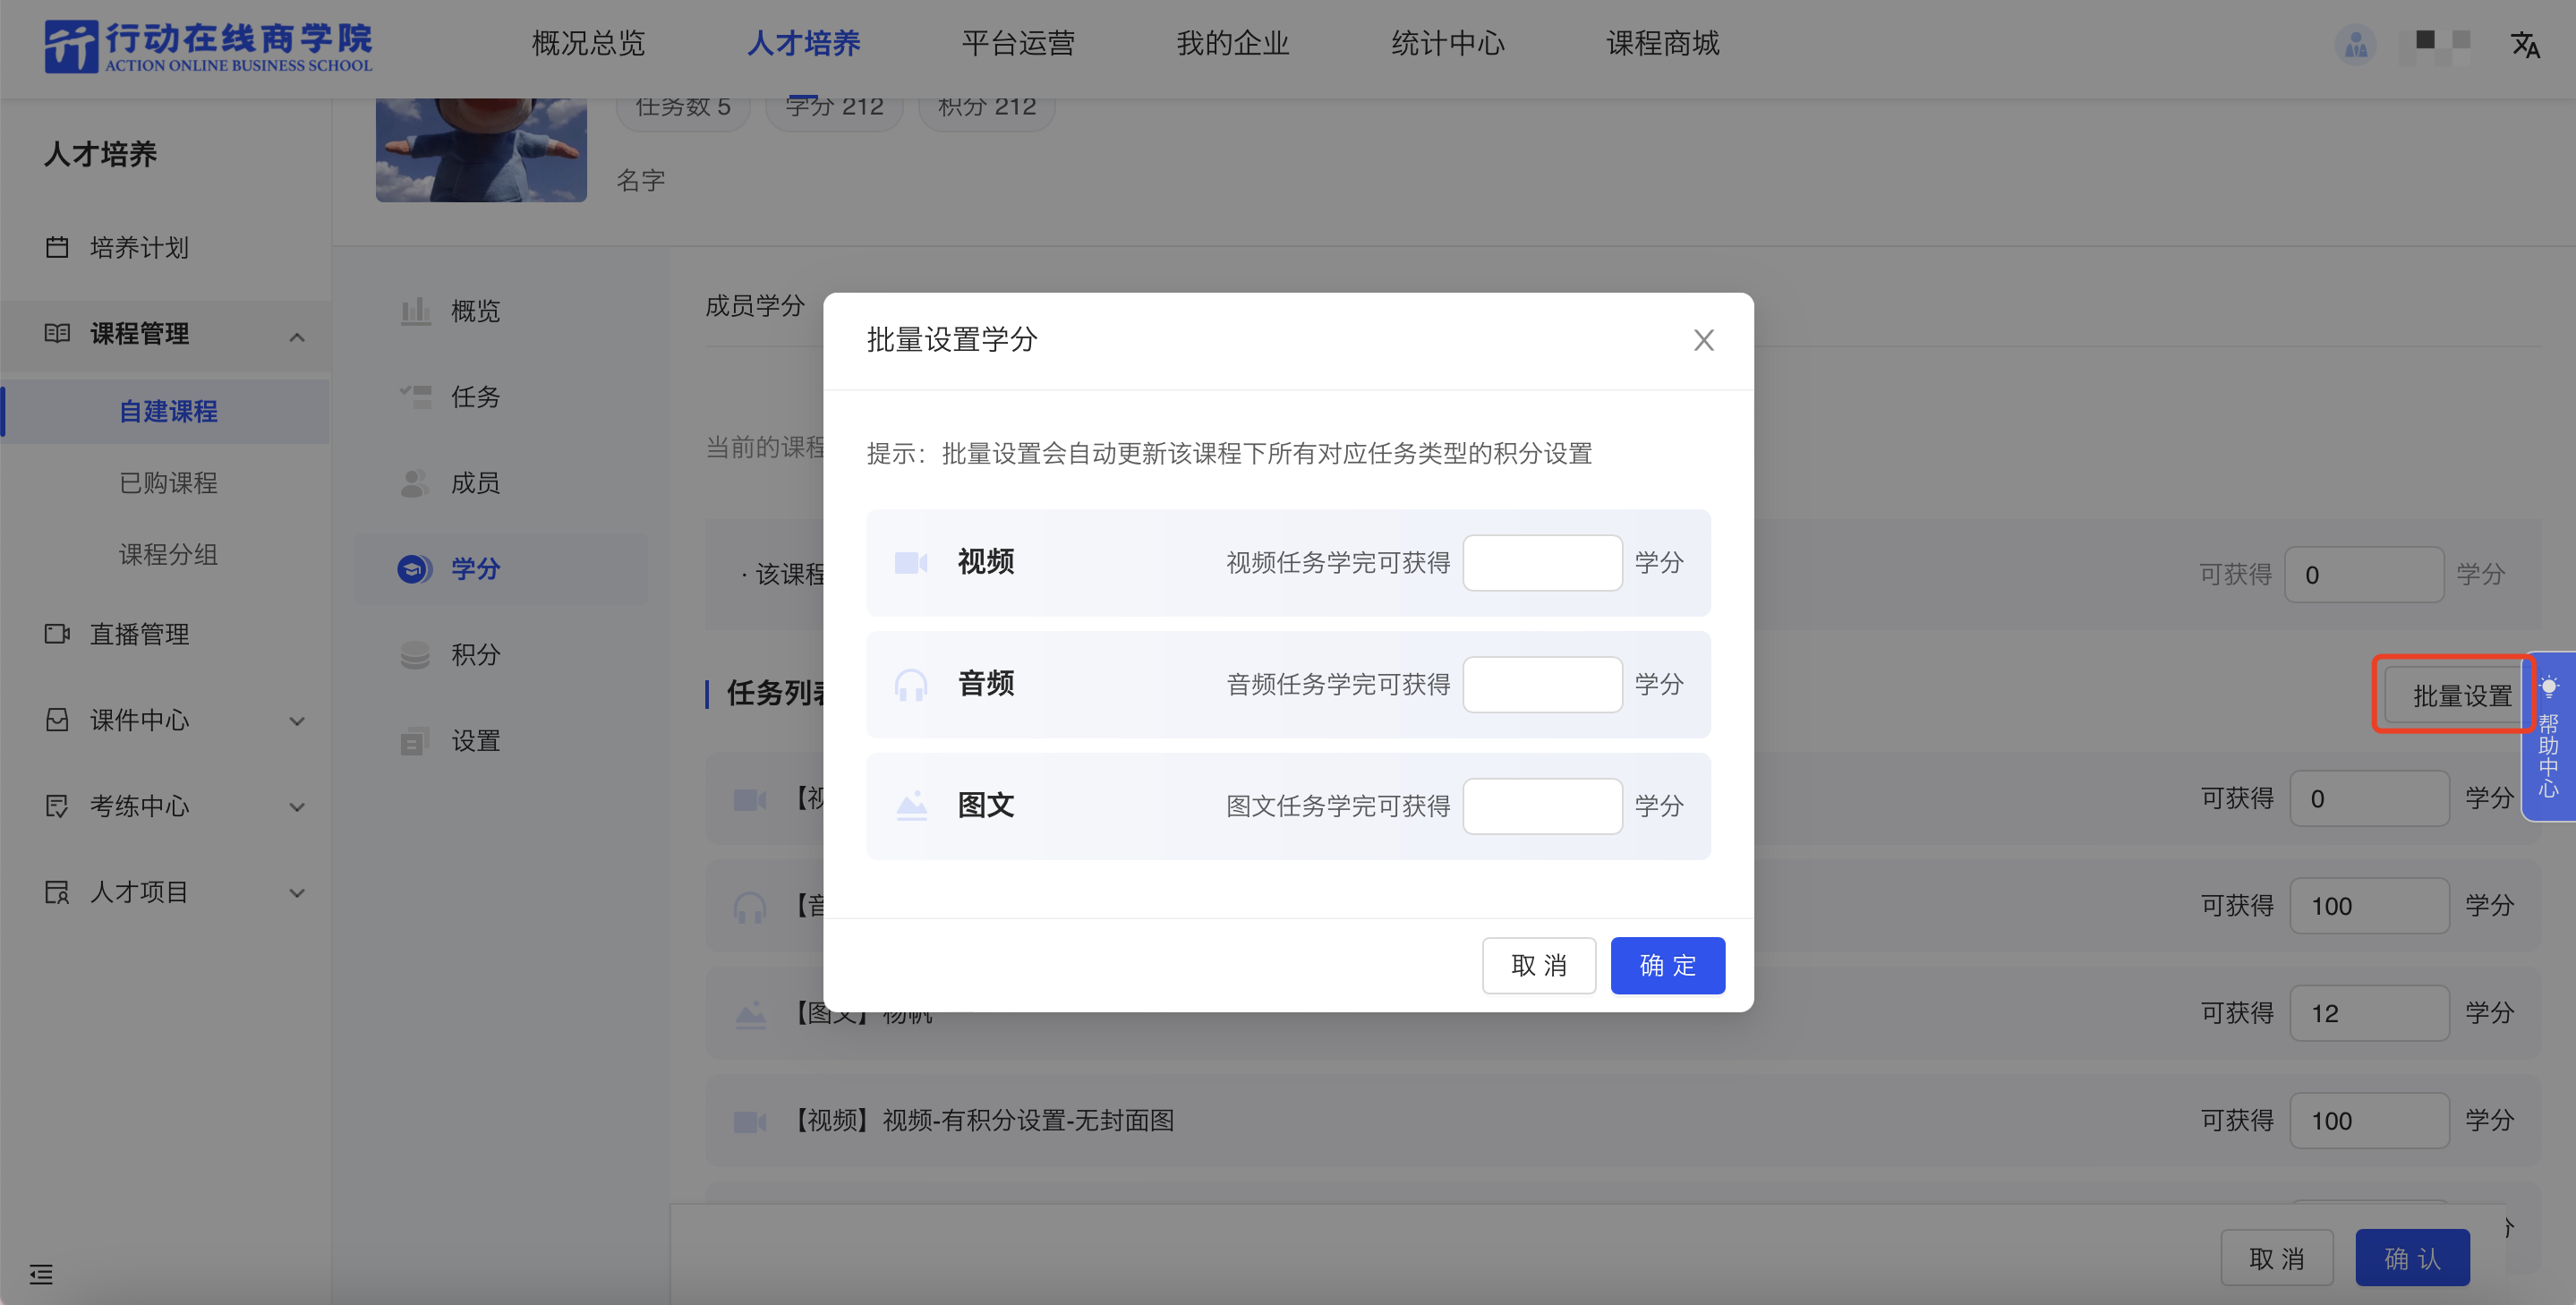
Task: Click the 学分 graduation cap icon
Action: tap(414, 569)
